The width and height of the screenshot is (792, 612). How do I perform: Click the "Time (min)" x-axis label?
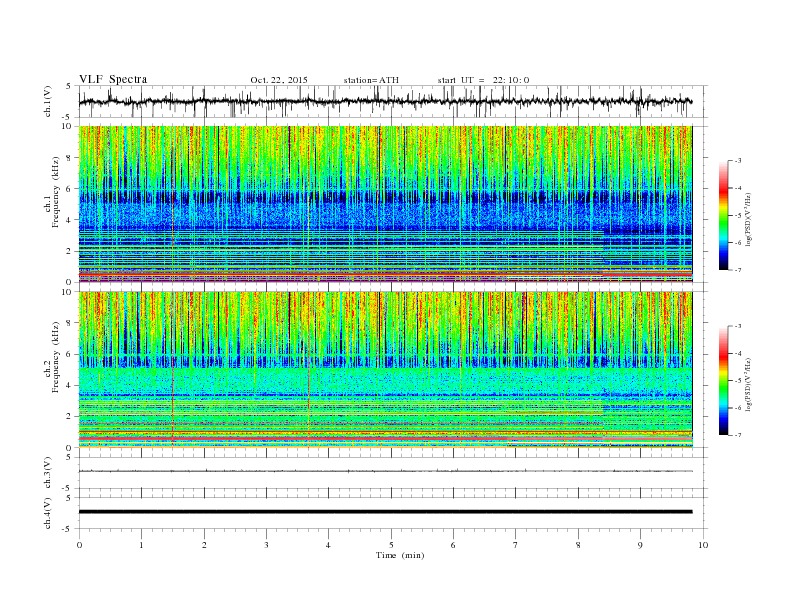click(400, 555)
